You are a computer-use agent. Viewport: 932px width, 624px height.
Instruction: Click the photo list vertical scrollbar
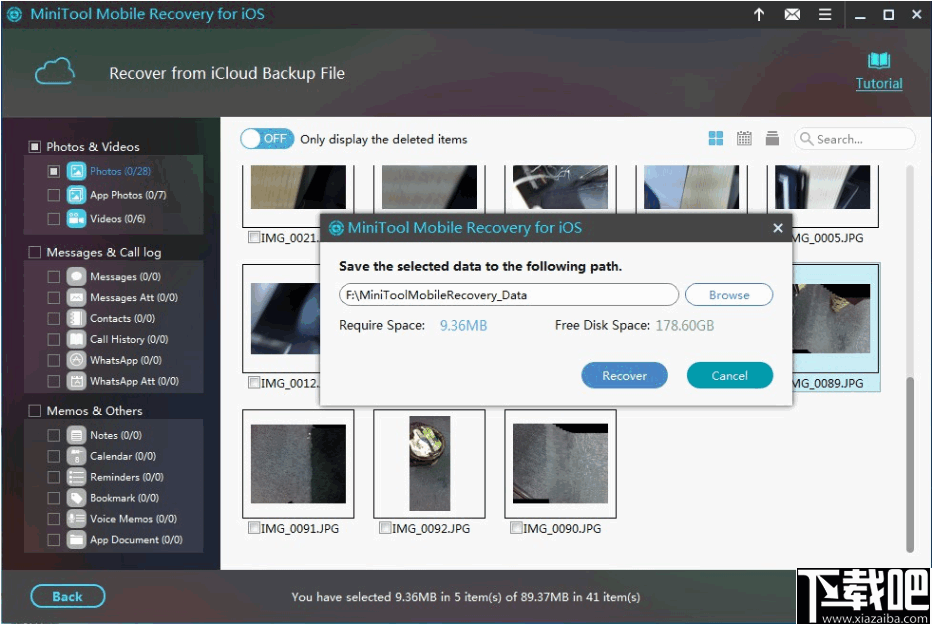[909, 464]
